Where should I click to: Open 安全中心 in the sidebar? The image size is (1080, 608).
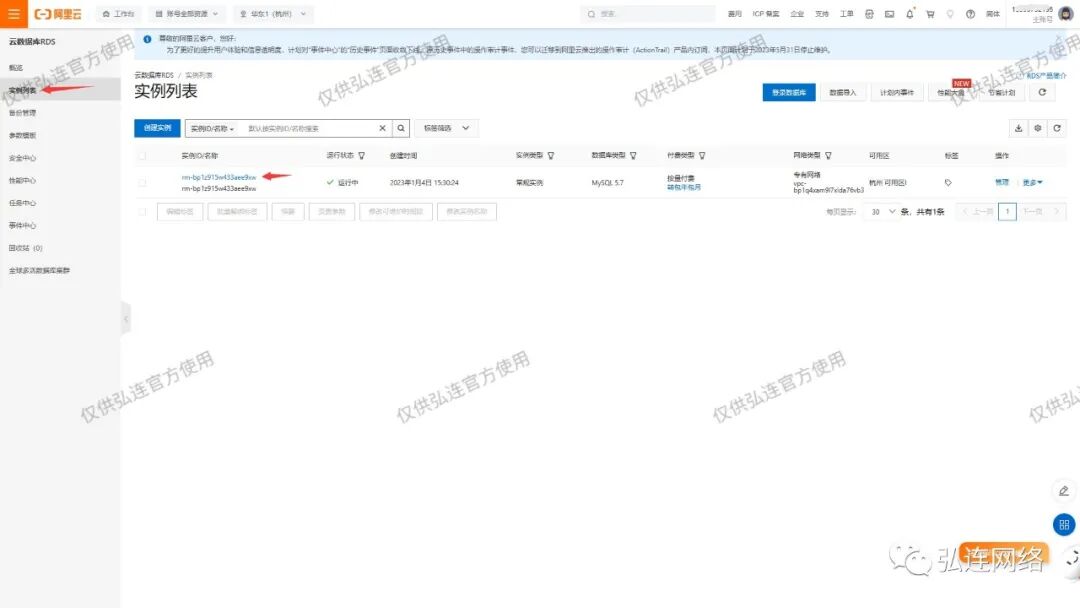(x=22, y=158)
